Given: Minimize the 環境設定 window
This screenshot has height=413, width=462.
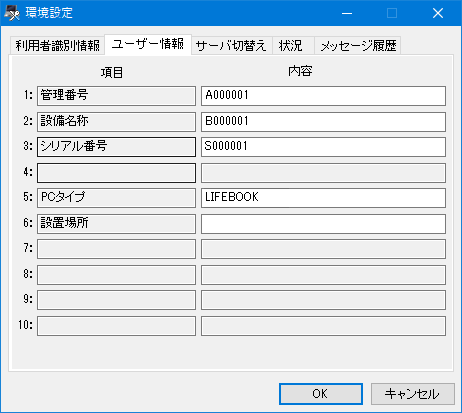Looking at the screenshot, I should [347, 13].
